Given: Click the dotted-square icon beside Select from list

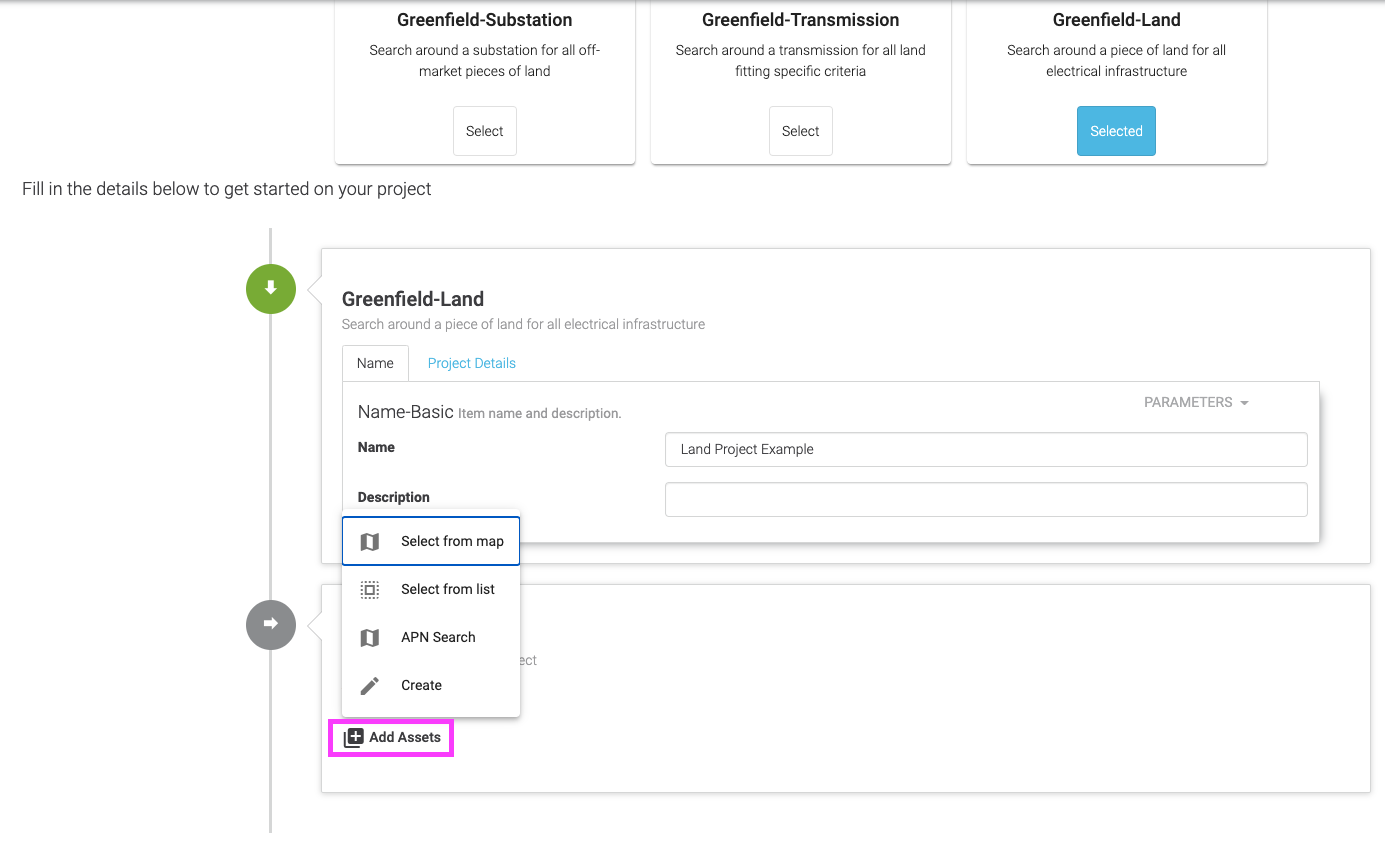Looking at the screenshot, I should (x=370, y=590).
